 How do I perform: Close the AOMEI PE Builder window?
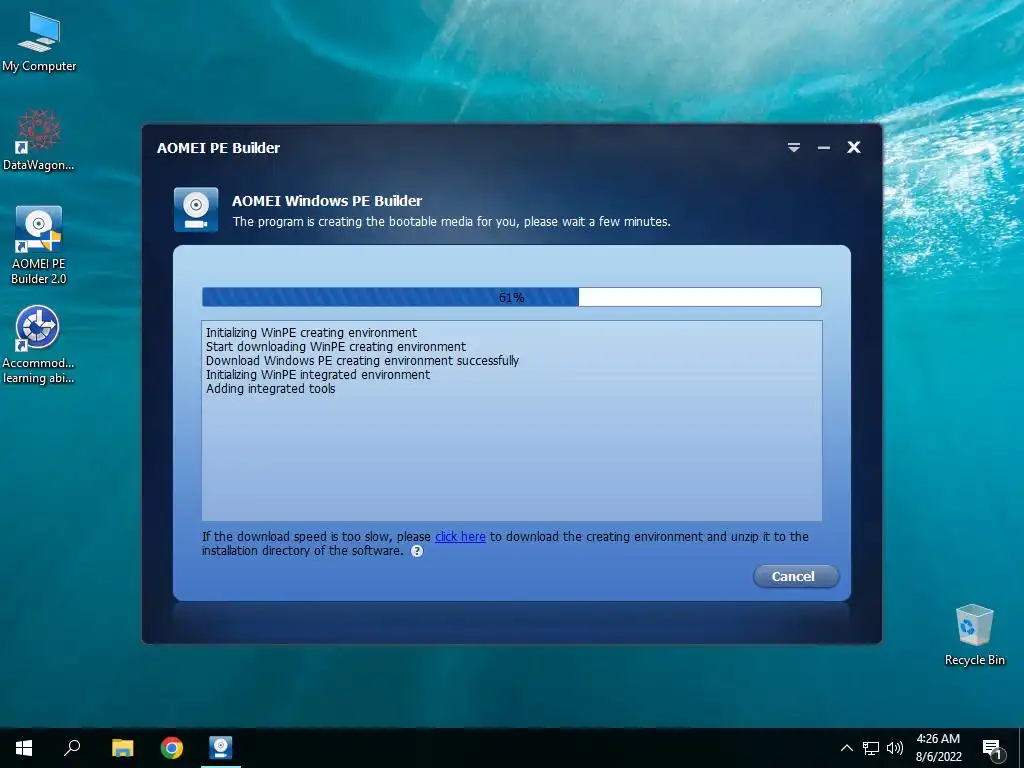(854, 148)
